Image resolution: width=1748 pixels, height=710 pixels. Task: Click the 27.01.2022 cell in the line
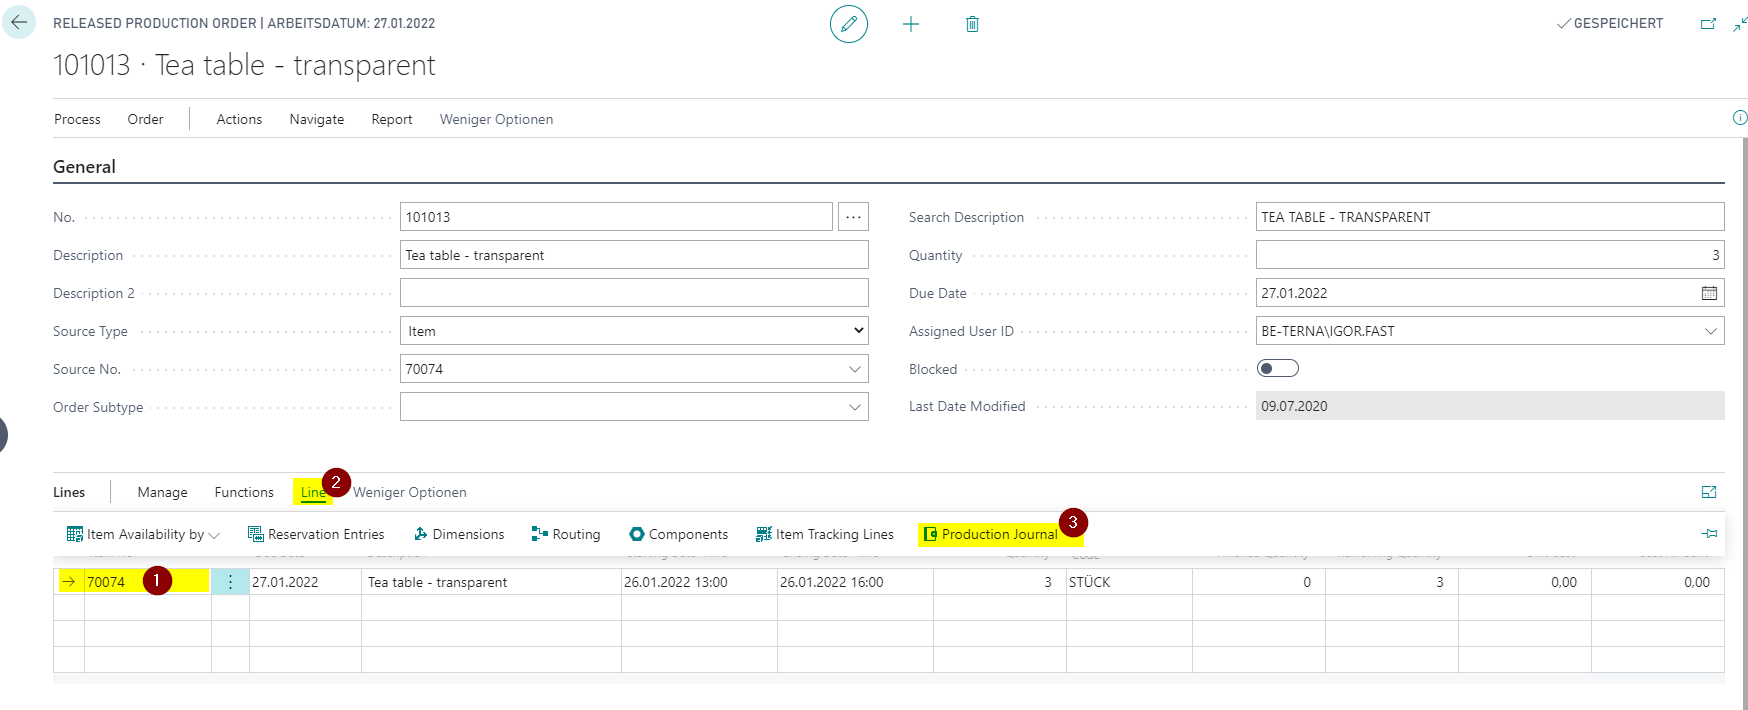click(x=305, y=582)
